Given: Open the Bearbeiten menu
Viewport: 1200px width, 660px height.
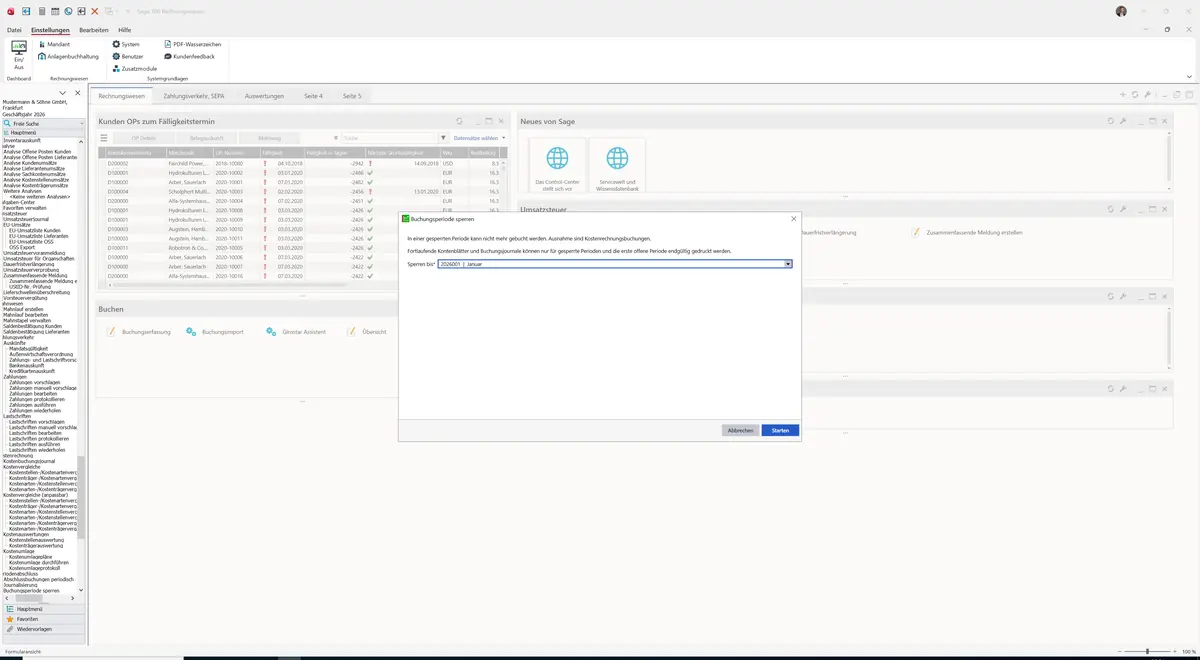Looking at the screenshot, I should click(94, 30).
